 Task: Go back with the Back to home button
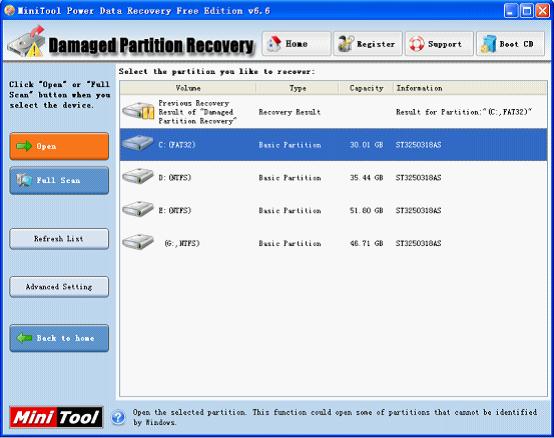[59, 338]
